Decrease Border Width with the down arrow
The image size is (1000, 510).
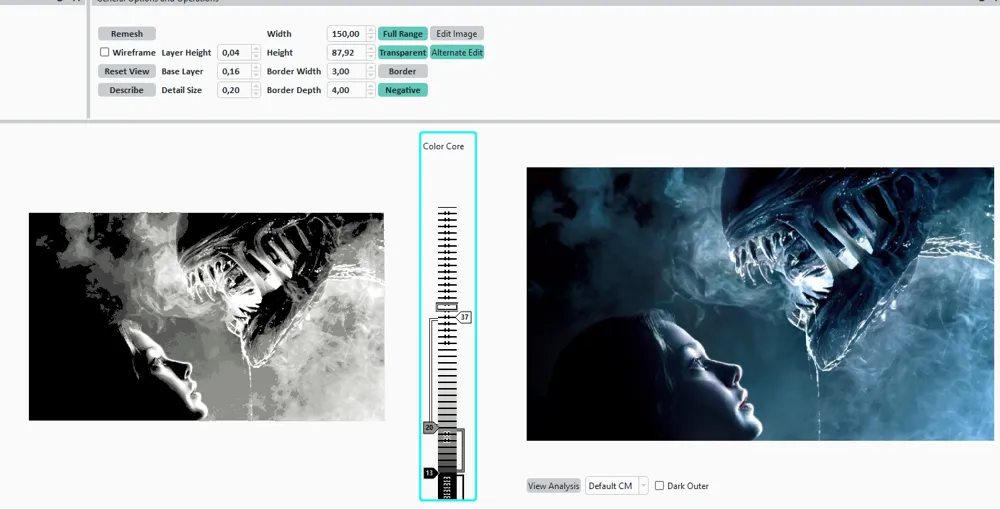pos(371,75)
